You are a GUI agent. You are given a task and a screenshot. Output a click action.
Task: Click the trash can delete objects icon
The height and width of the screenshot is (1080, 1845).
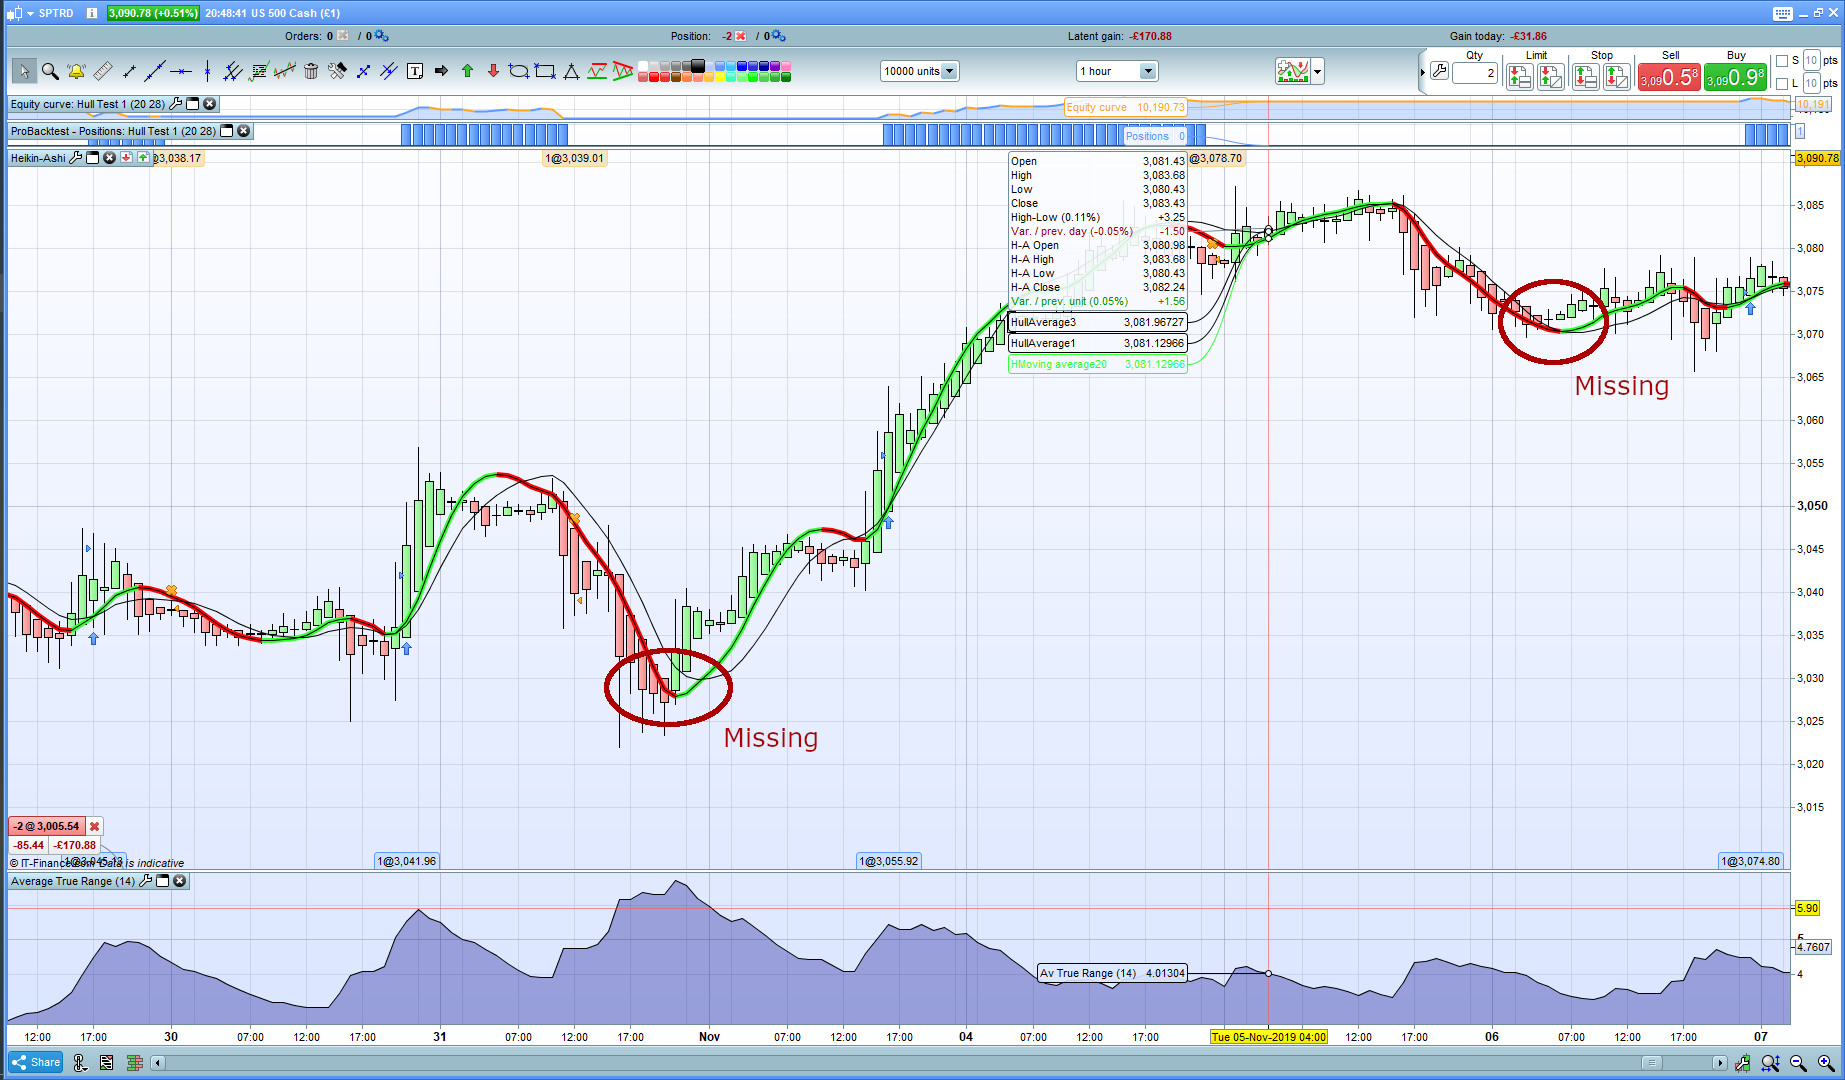pyautogui.click(x=311, y=71)
